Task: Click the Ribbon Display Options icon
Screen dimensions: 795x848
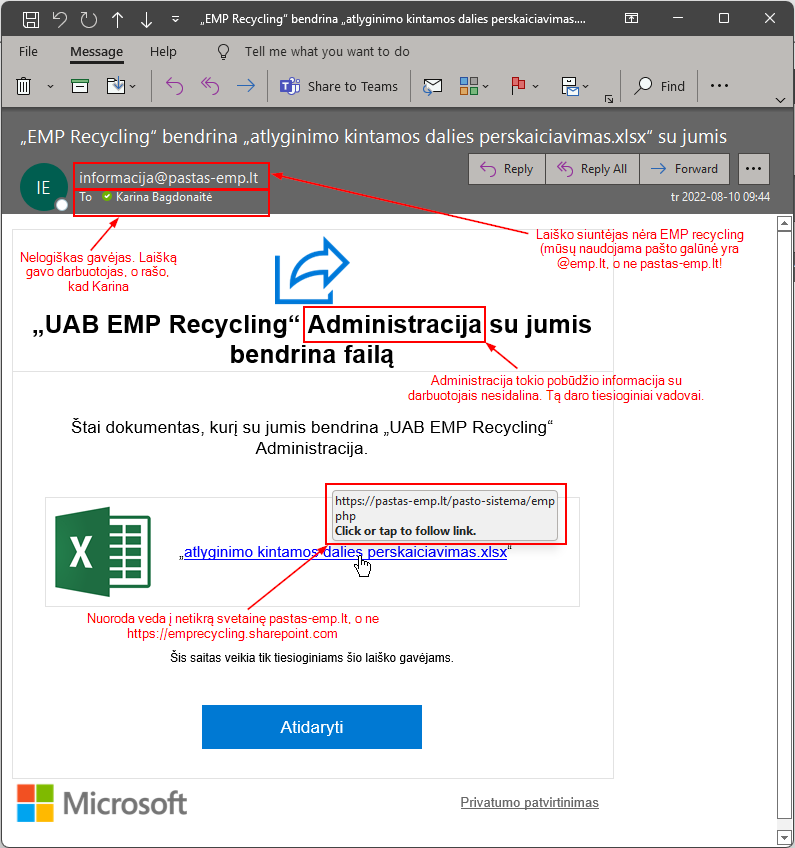Action: pyautogui.click(x=631, y=18)
